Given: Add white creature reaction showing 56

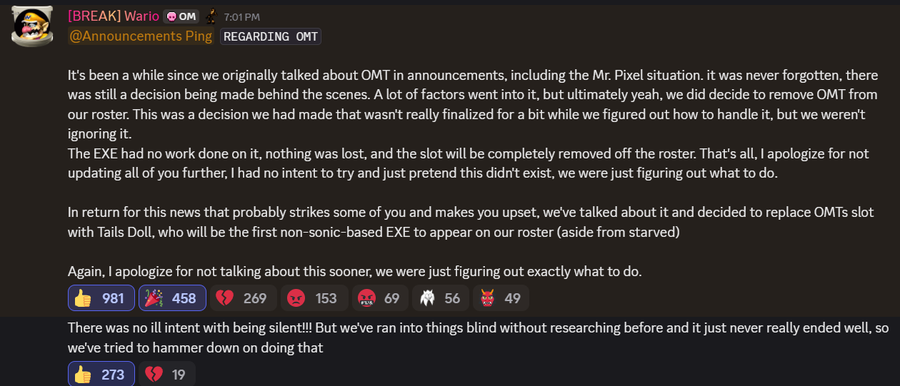Looking at the screenshot, I should coord(441,298).
